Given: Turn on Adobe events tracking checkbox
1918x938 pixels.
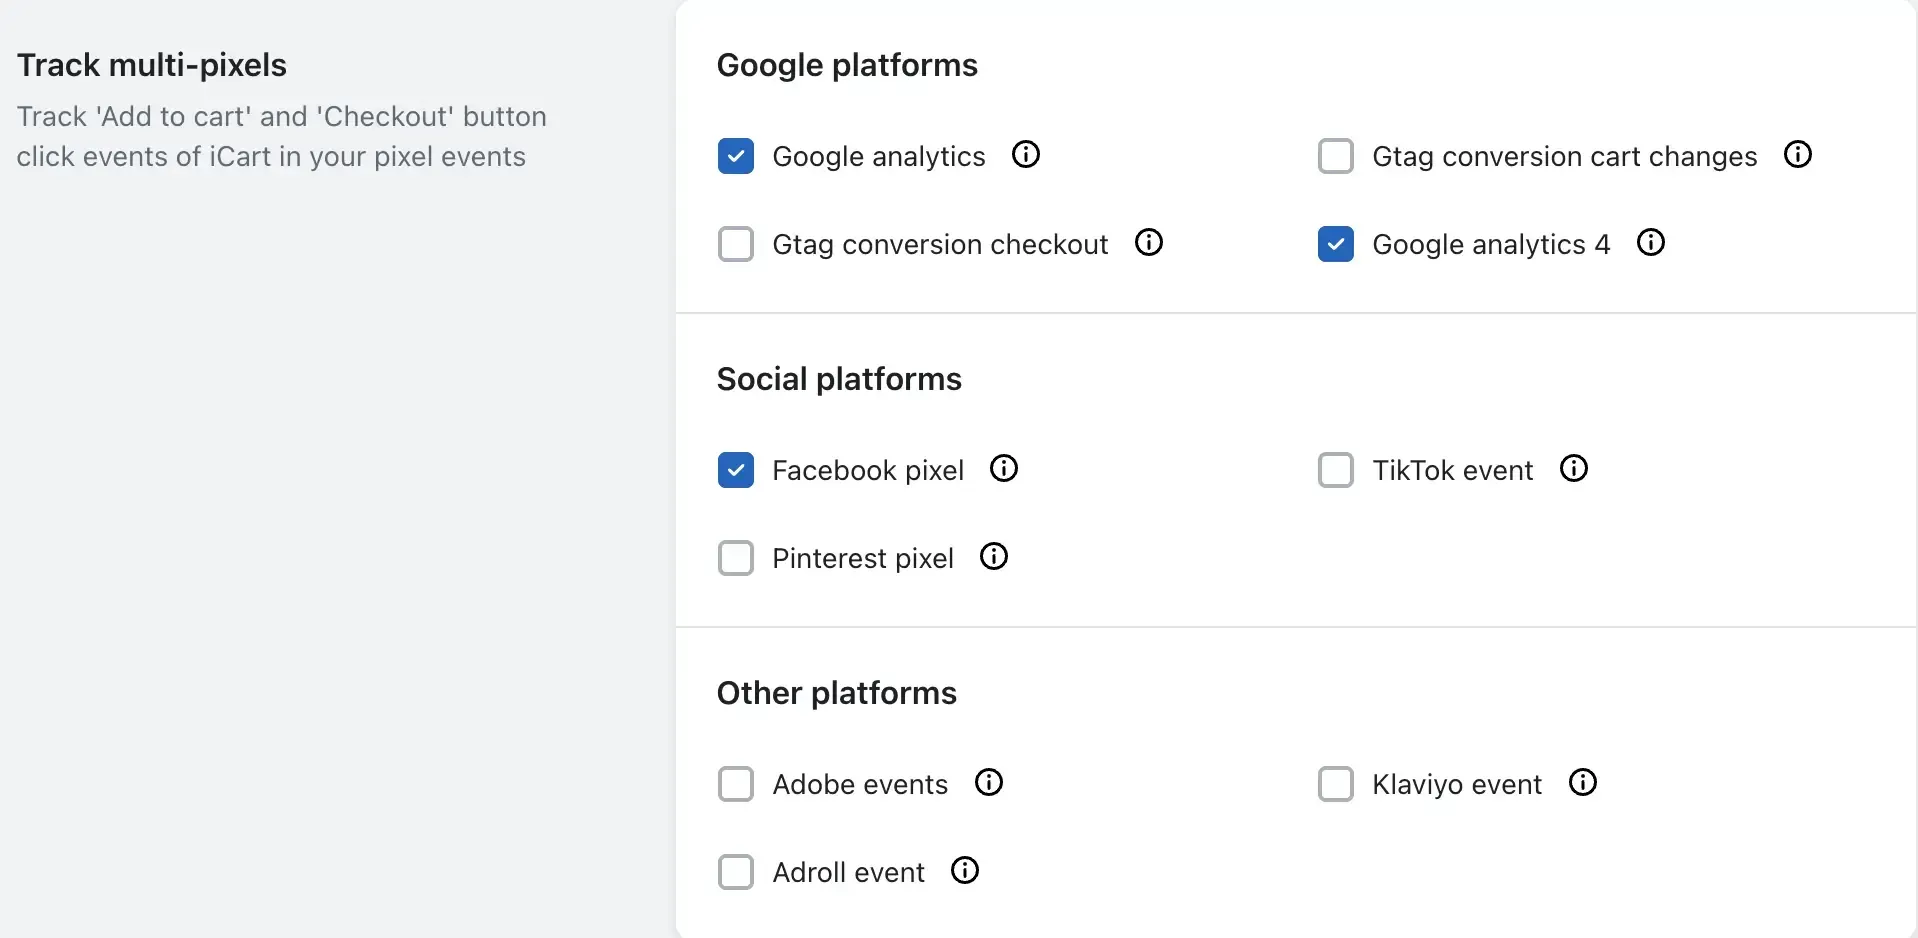Looking at the screenshot, I should click(x=736, y=784).
